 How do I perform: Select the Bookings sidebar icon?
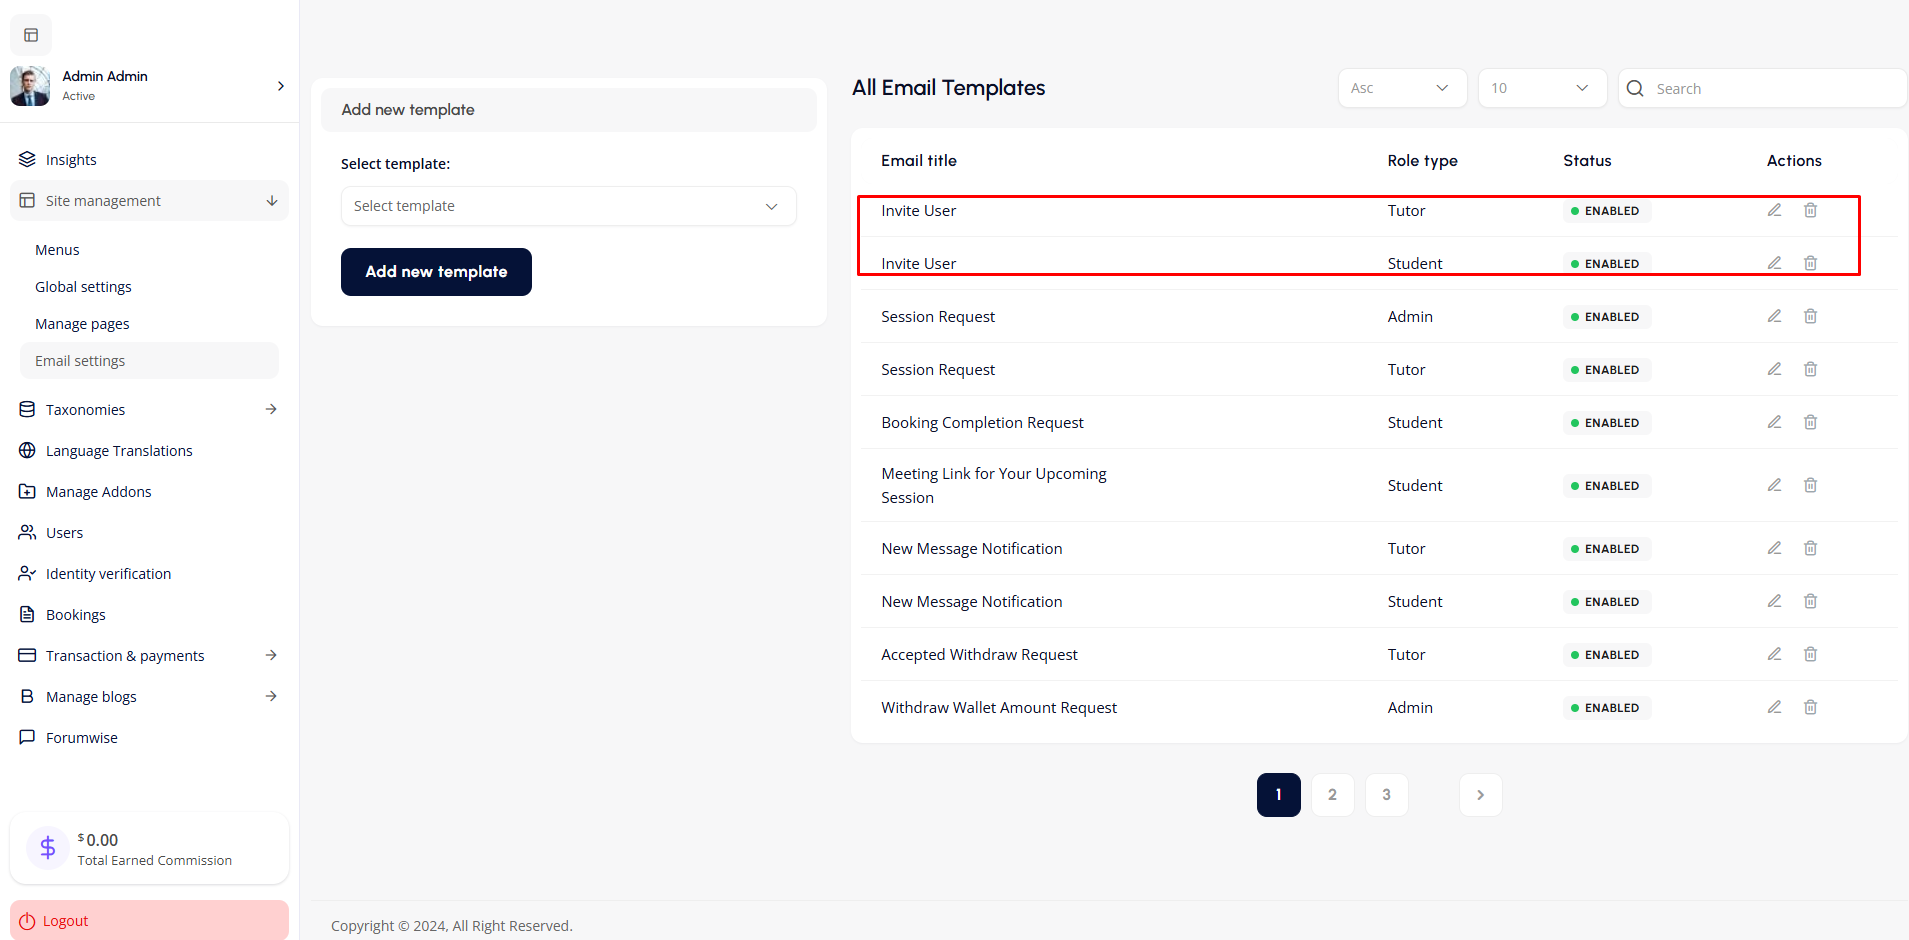27,614
